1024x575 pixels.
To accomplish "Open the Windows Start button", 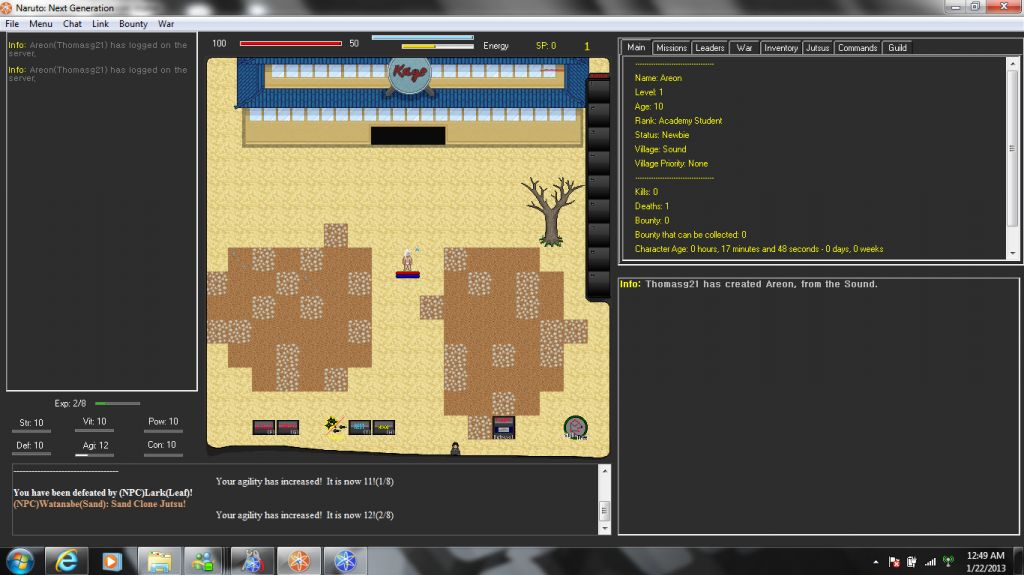I will pyautogui.click(x=20, y=561).
